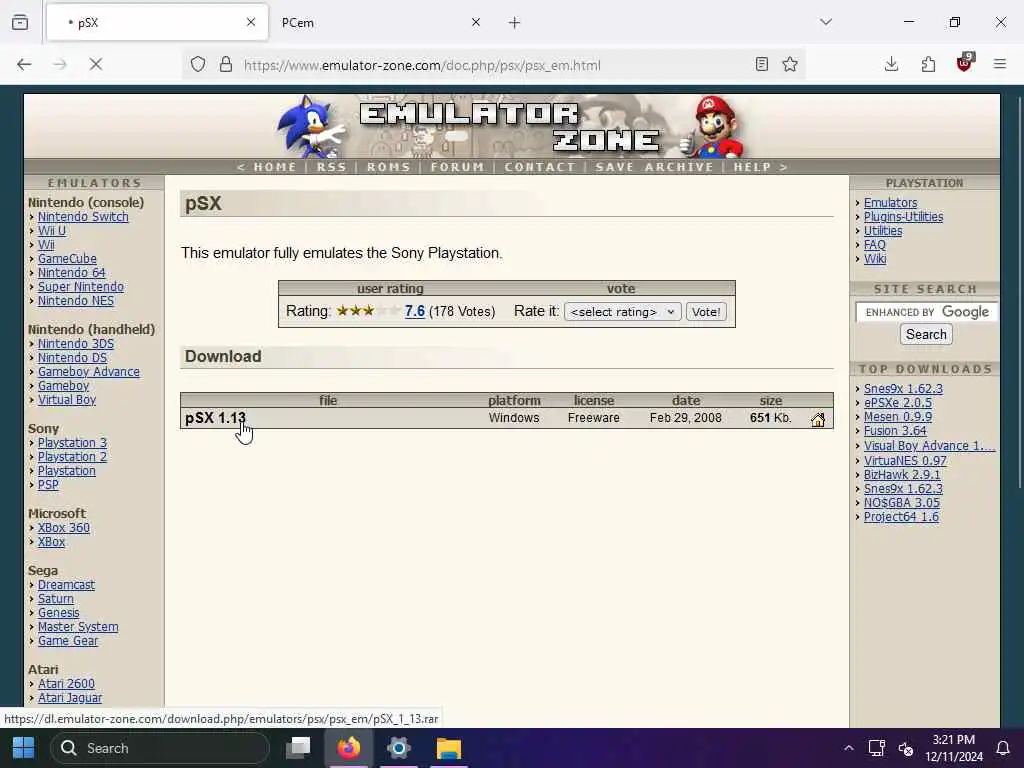Open the extensions puzzle icon

coord(928,64)
